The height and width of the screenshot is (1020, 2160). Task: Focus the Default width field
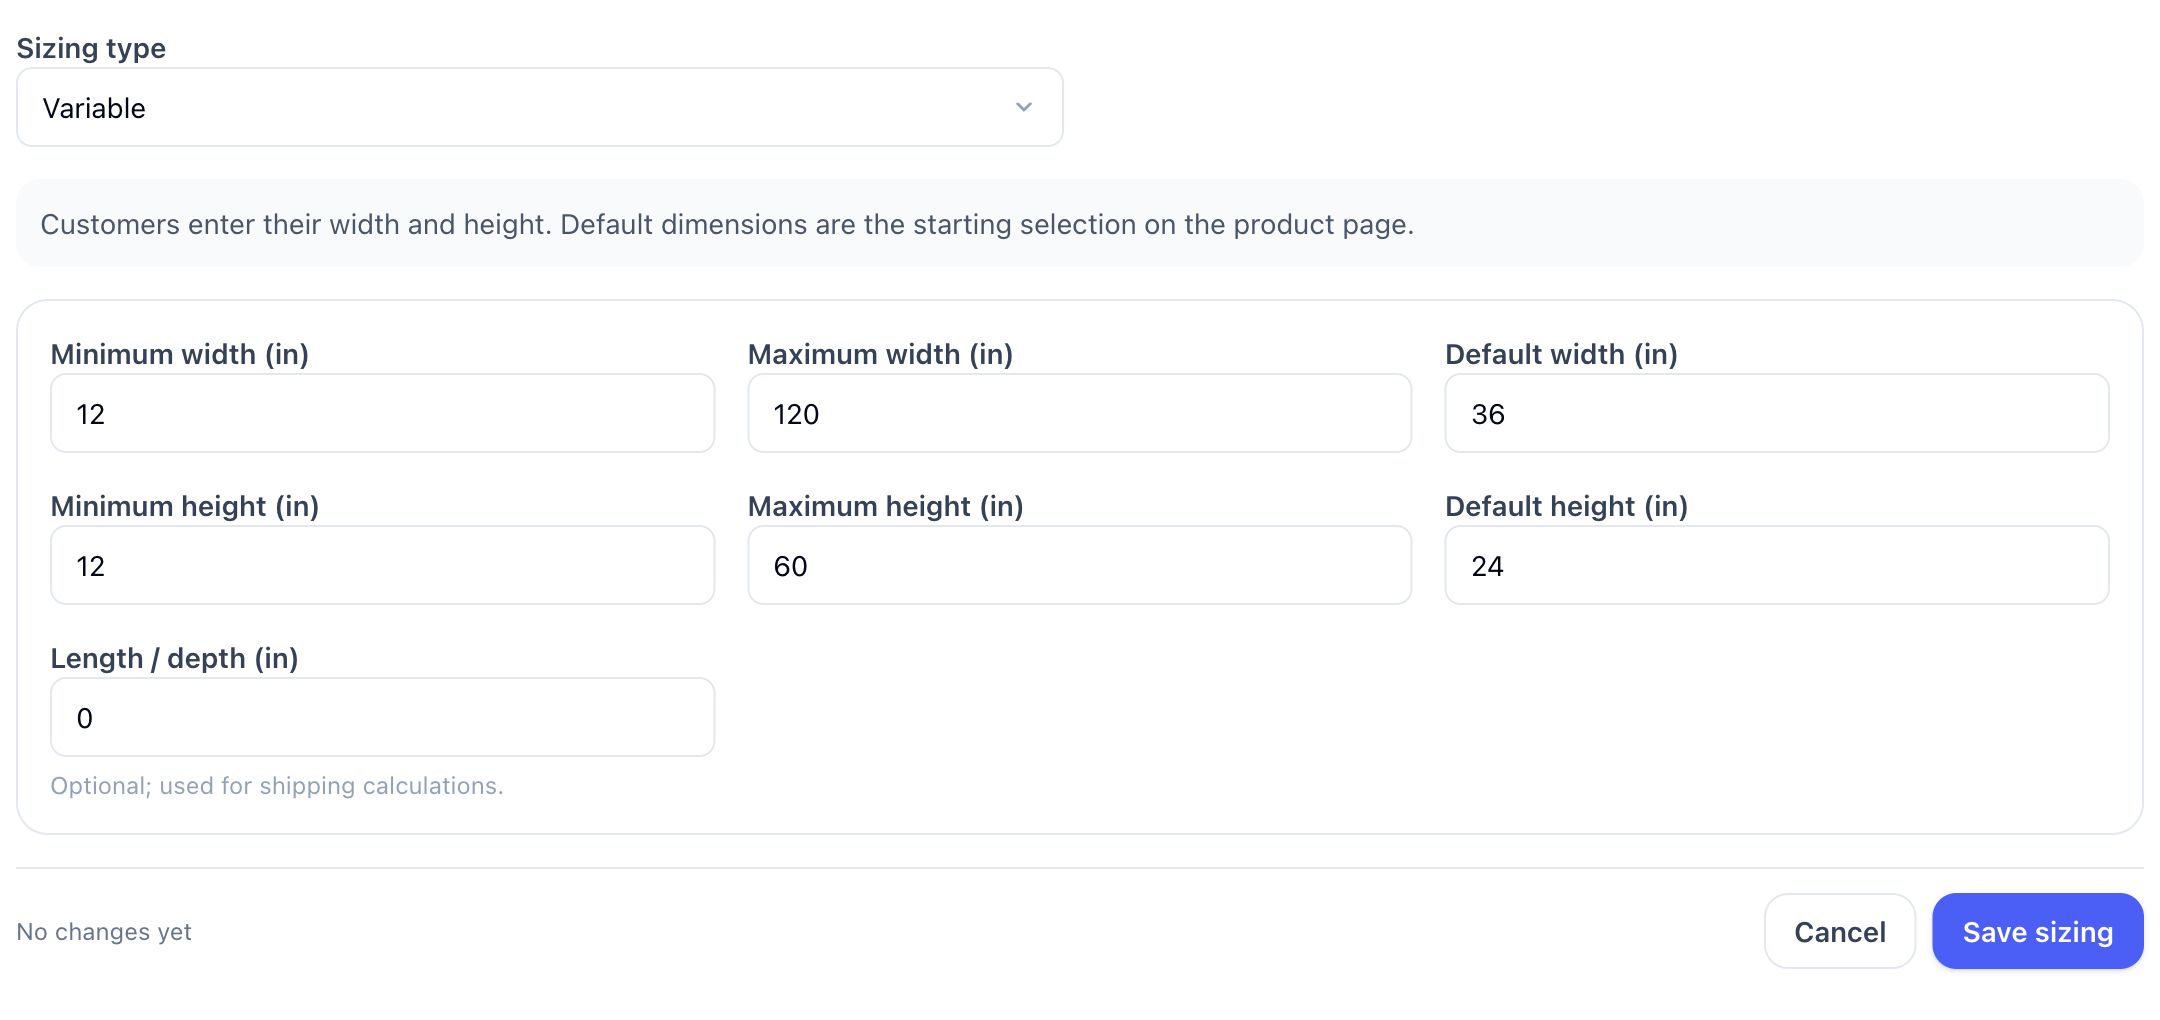pyautogui.click(x=1776, y=413)
